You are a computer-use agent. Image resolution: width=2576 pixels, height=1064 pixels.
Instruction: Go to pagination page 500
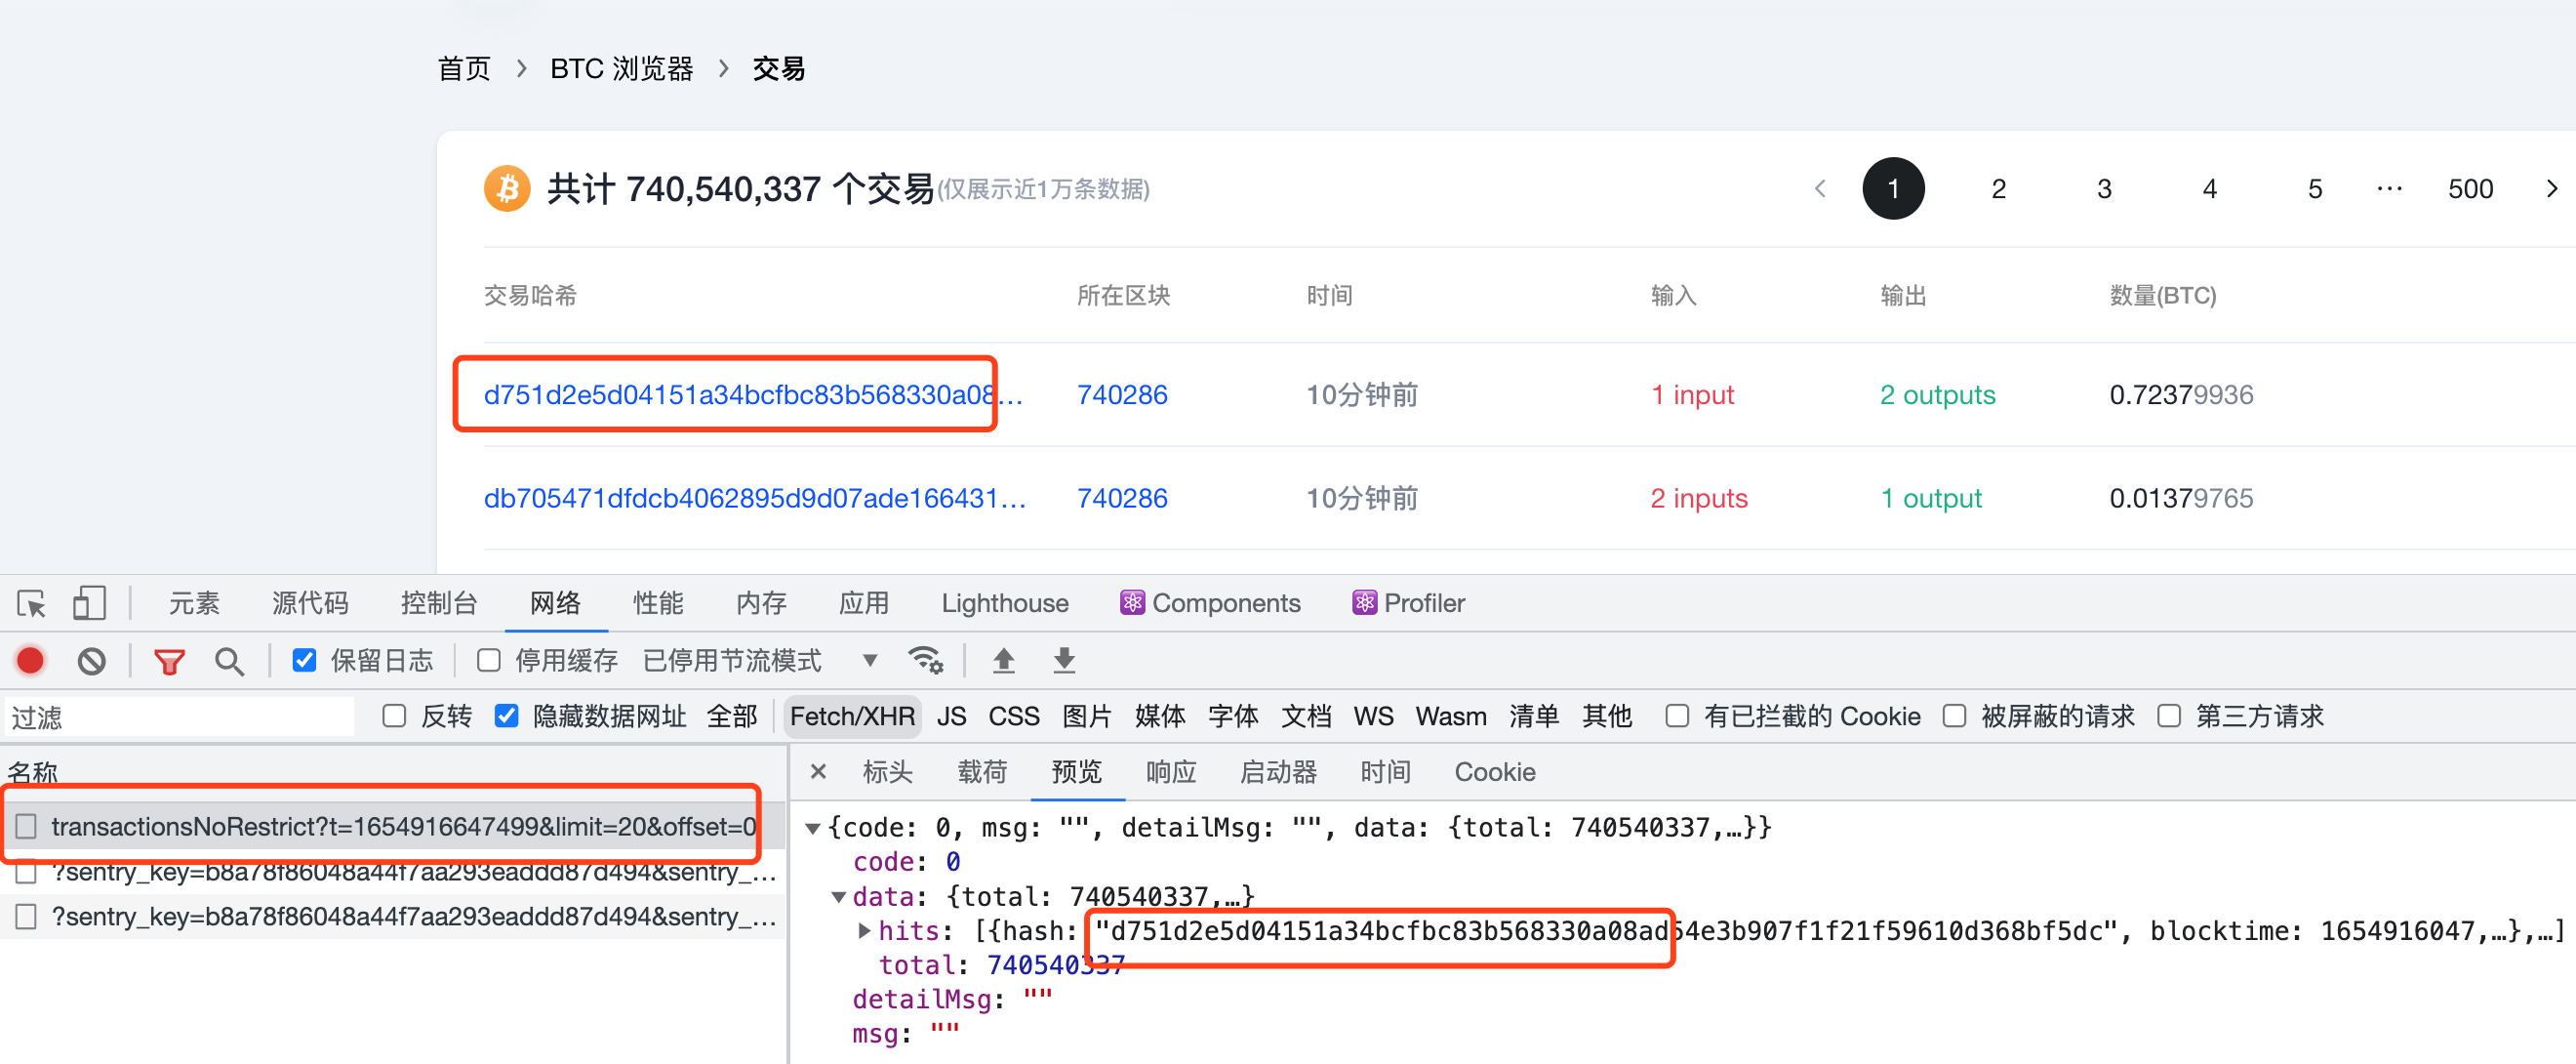(2470, 188)
